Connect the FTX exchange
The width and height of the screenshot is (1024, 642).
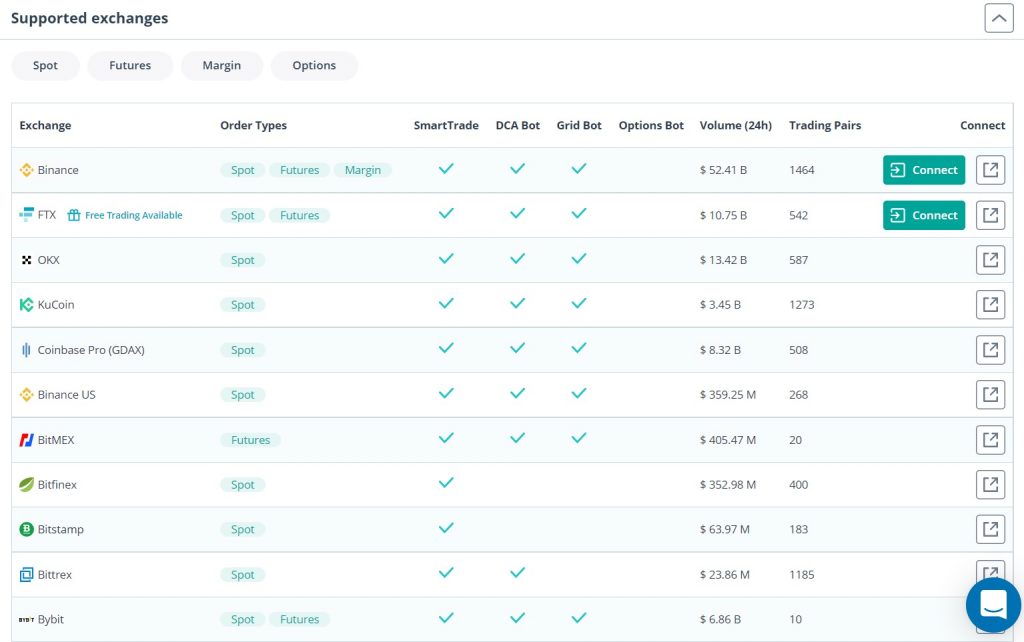(923, 215)
